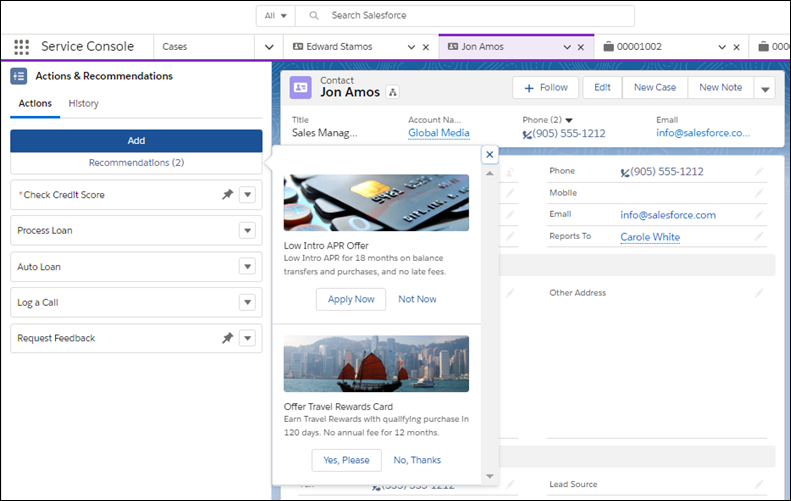
Task: Close the recommendations popup
Action: (x=489, y=154)
